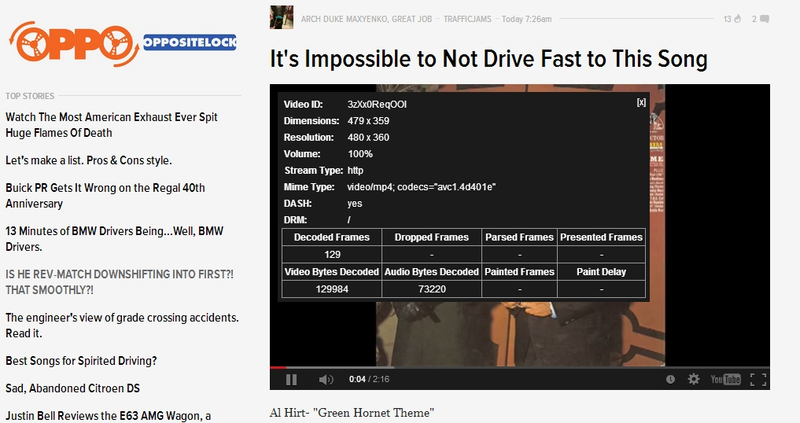Click the Resolution value 480 x 360
800x423 pixels.
click(x=368, y=137)
